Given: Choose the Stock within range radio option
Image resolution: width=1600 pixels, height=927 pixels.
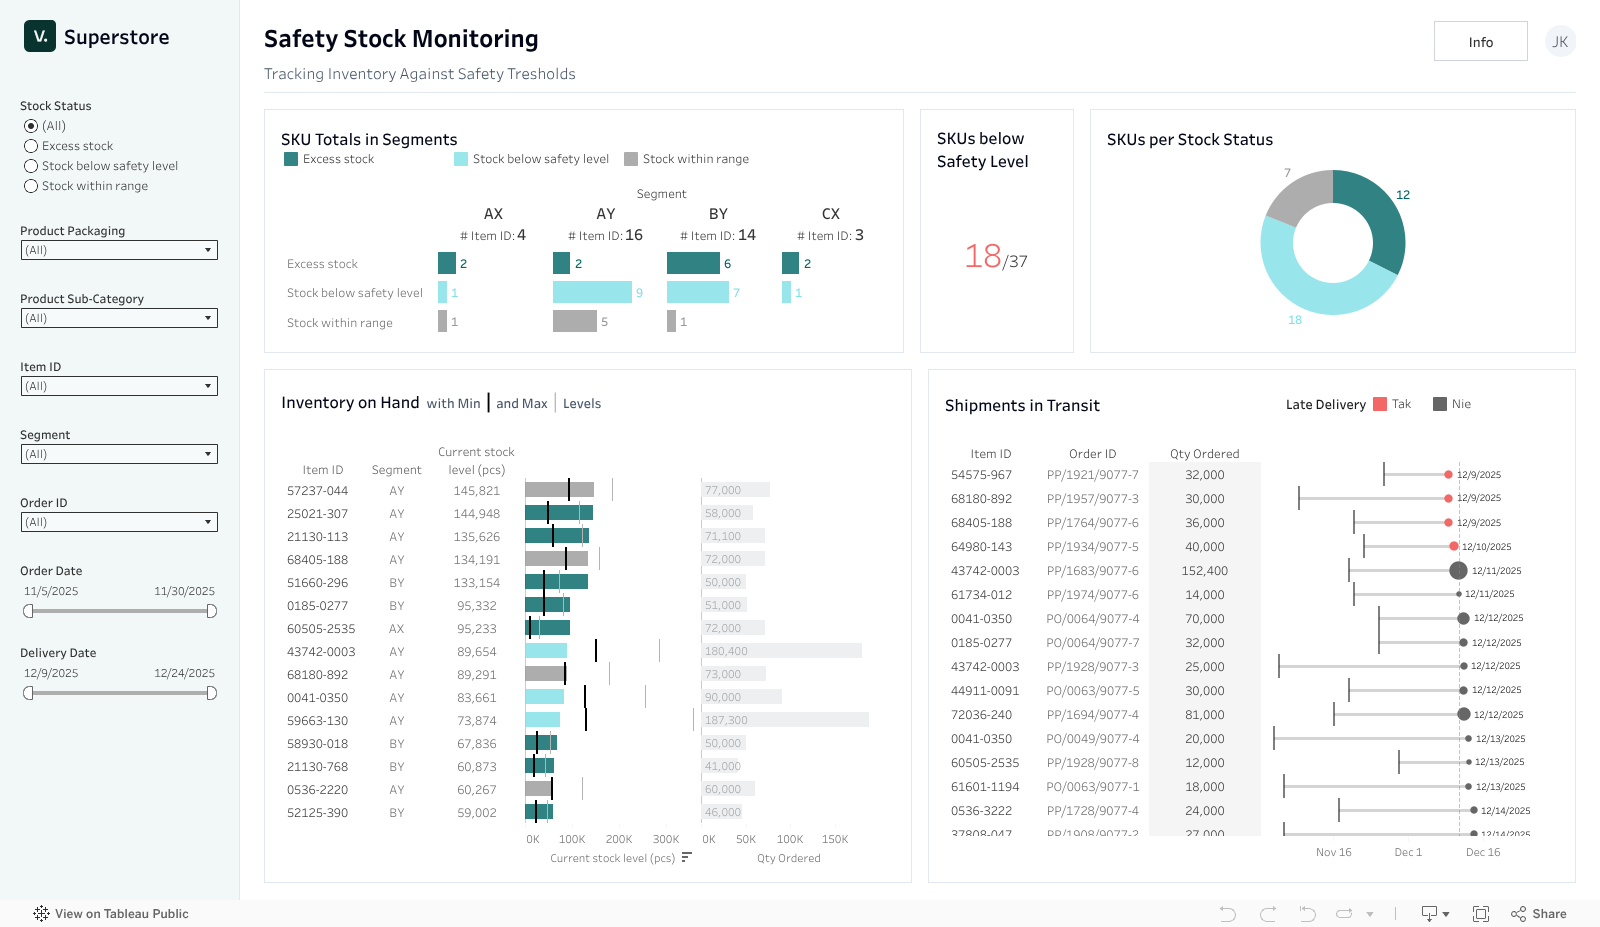Looking at the screenshot, I should [x=31, y=186].
